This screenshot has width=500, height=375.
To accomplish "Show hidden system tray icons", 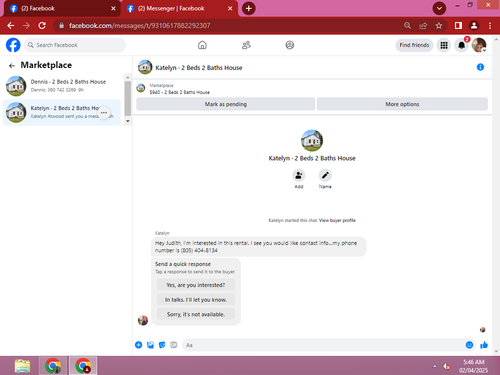I will coord(435,366).
